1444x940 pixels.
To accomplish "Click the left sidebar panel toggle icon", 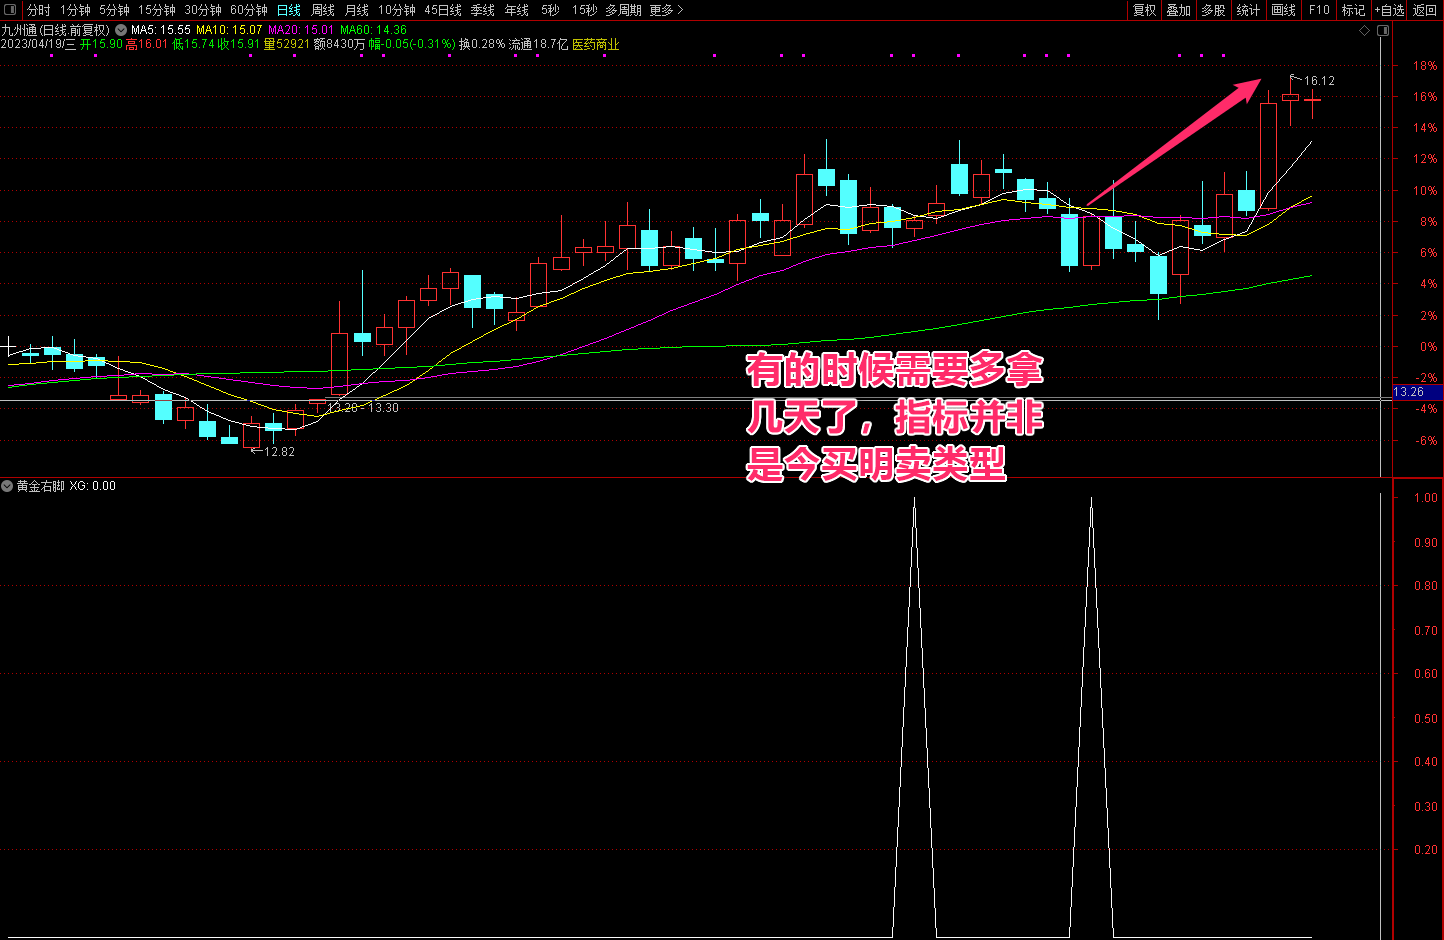I will point(9,10).
